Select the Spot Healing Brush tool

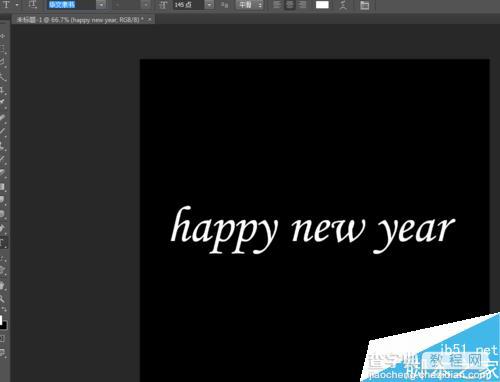tap(3, 118)
